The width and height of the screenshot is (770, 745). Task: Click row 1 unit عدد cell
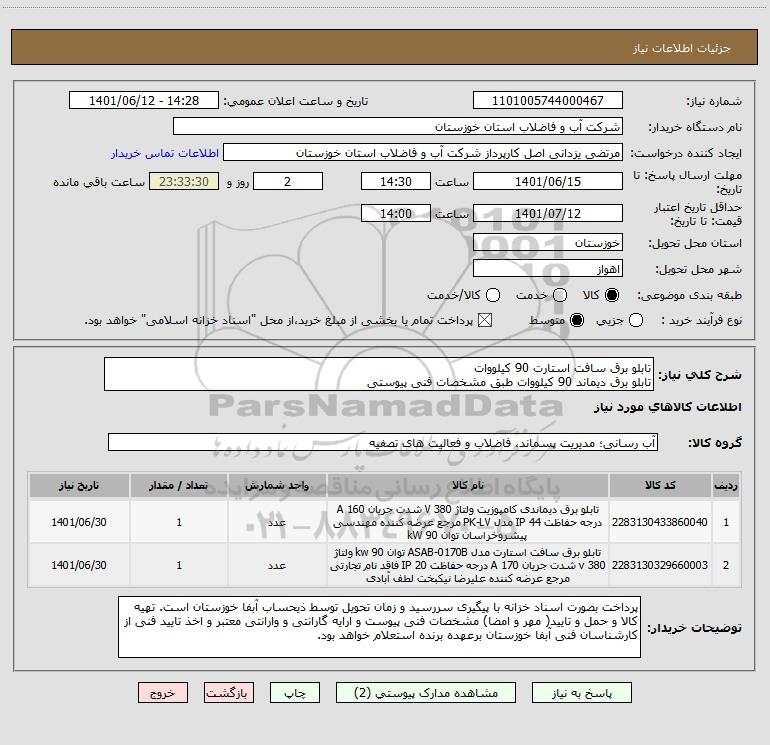click(277, 522)
